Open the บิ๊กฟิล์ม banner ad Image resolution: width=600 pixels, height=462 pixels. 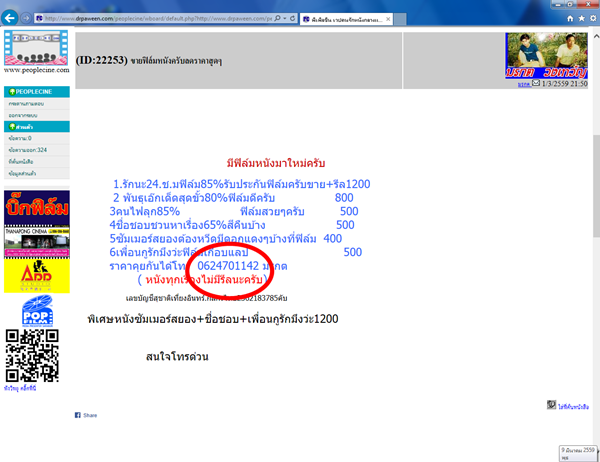tap(37, 209)
